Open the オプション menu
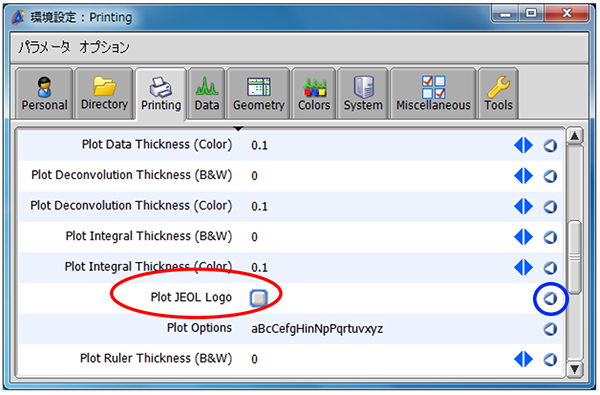The width and height of the screenshot is (600, 395). click(x=104, y=47)
